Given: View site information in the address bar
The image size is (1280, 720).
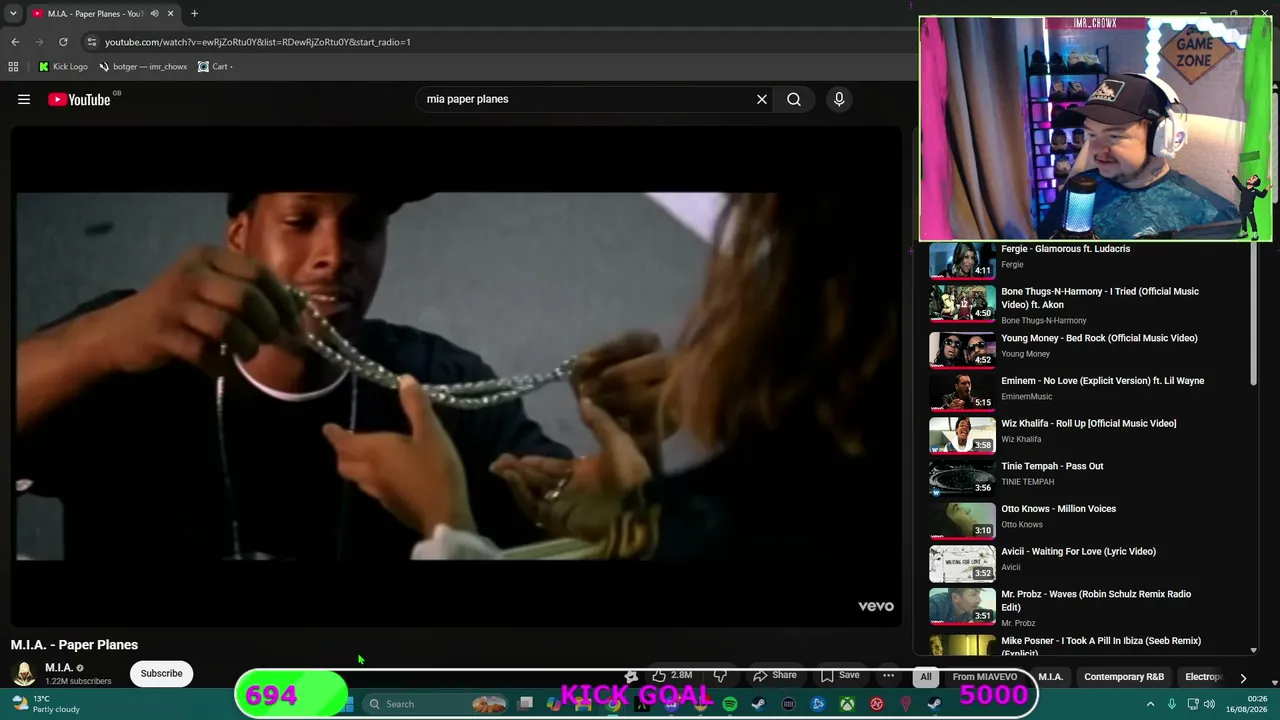Looking at the screenshot, I should click(x=91, y=42).
